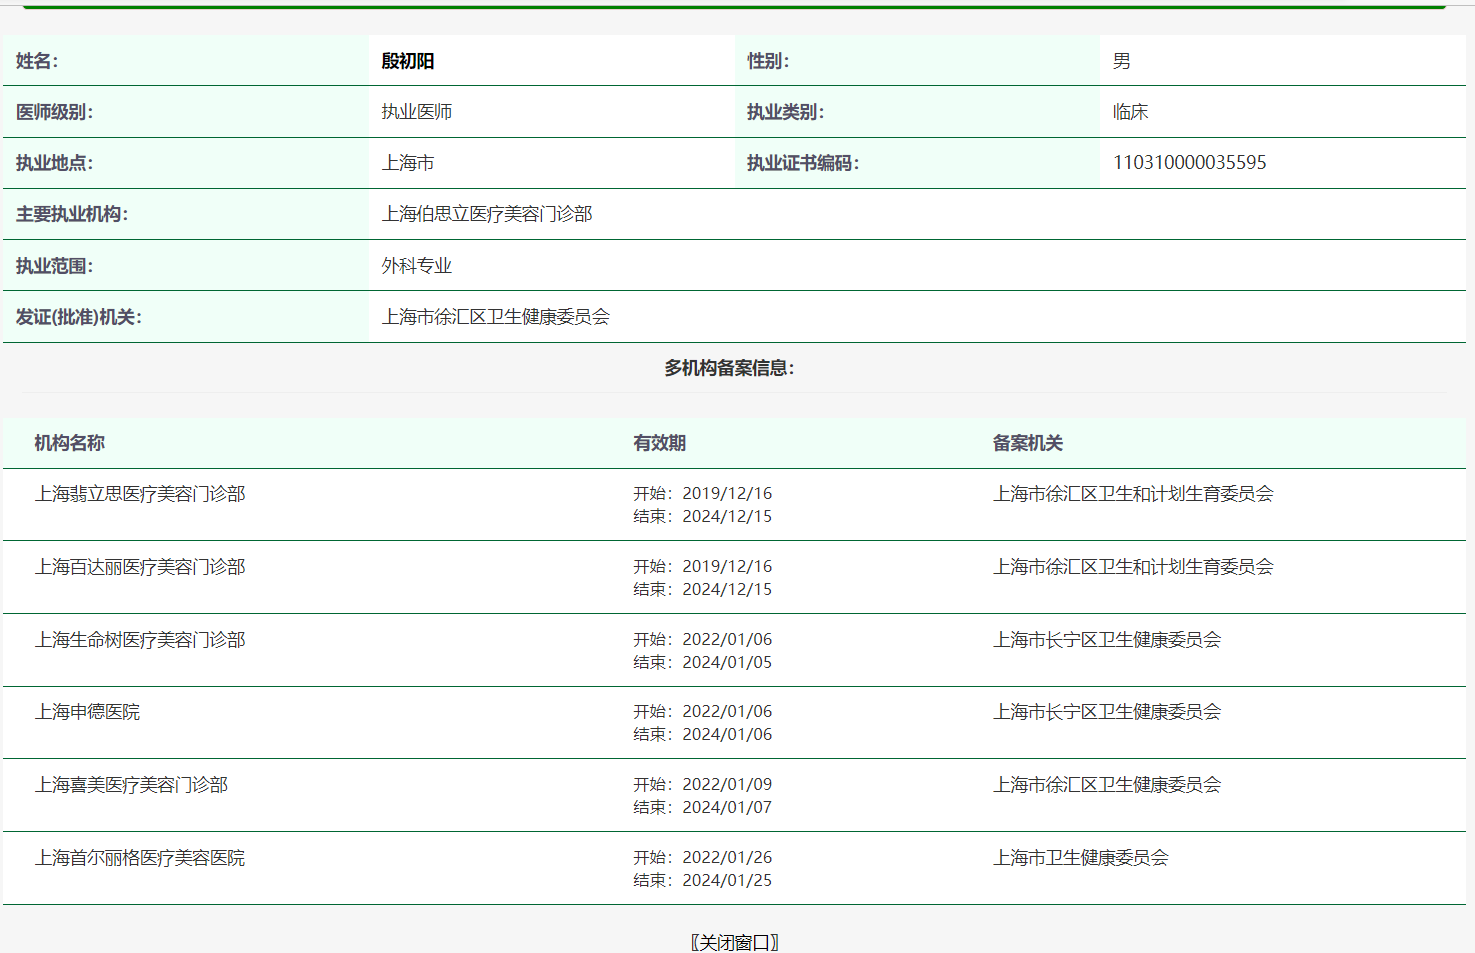Click the 执业范围 label
1475x953 pixels.
tap(54, 266)
